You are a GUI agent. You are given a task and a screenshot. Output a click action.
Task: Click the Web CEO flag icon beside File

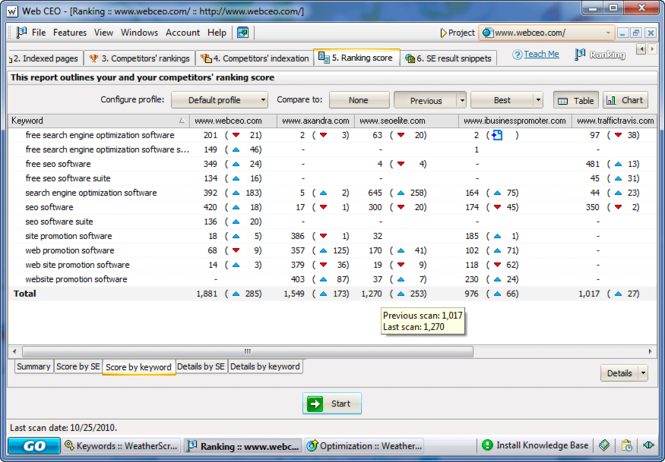(21, 32)
